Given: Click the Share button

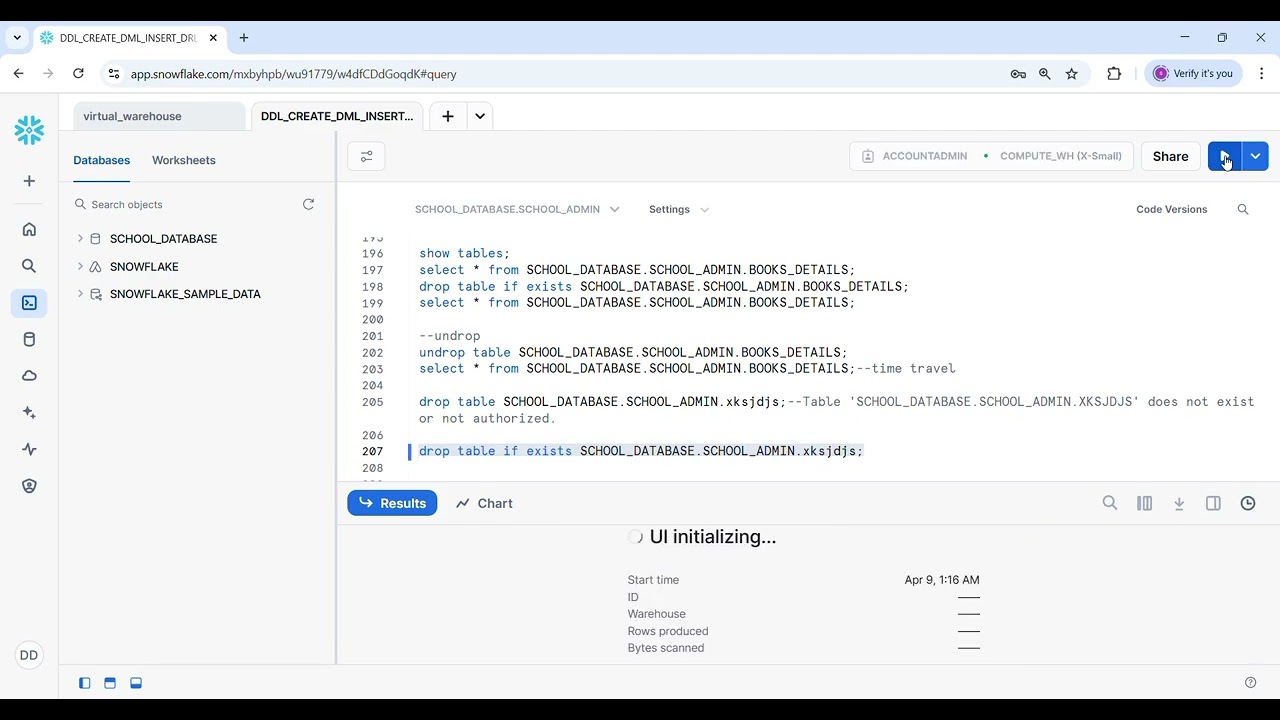Looking at the screenshot, I should [x=1170, y=156].
